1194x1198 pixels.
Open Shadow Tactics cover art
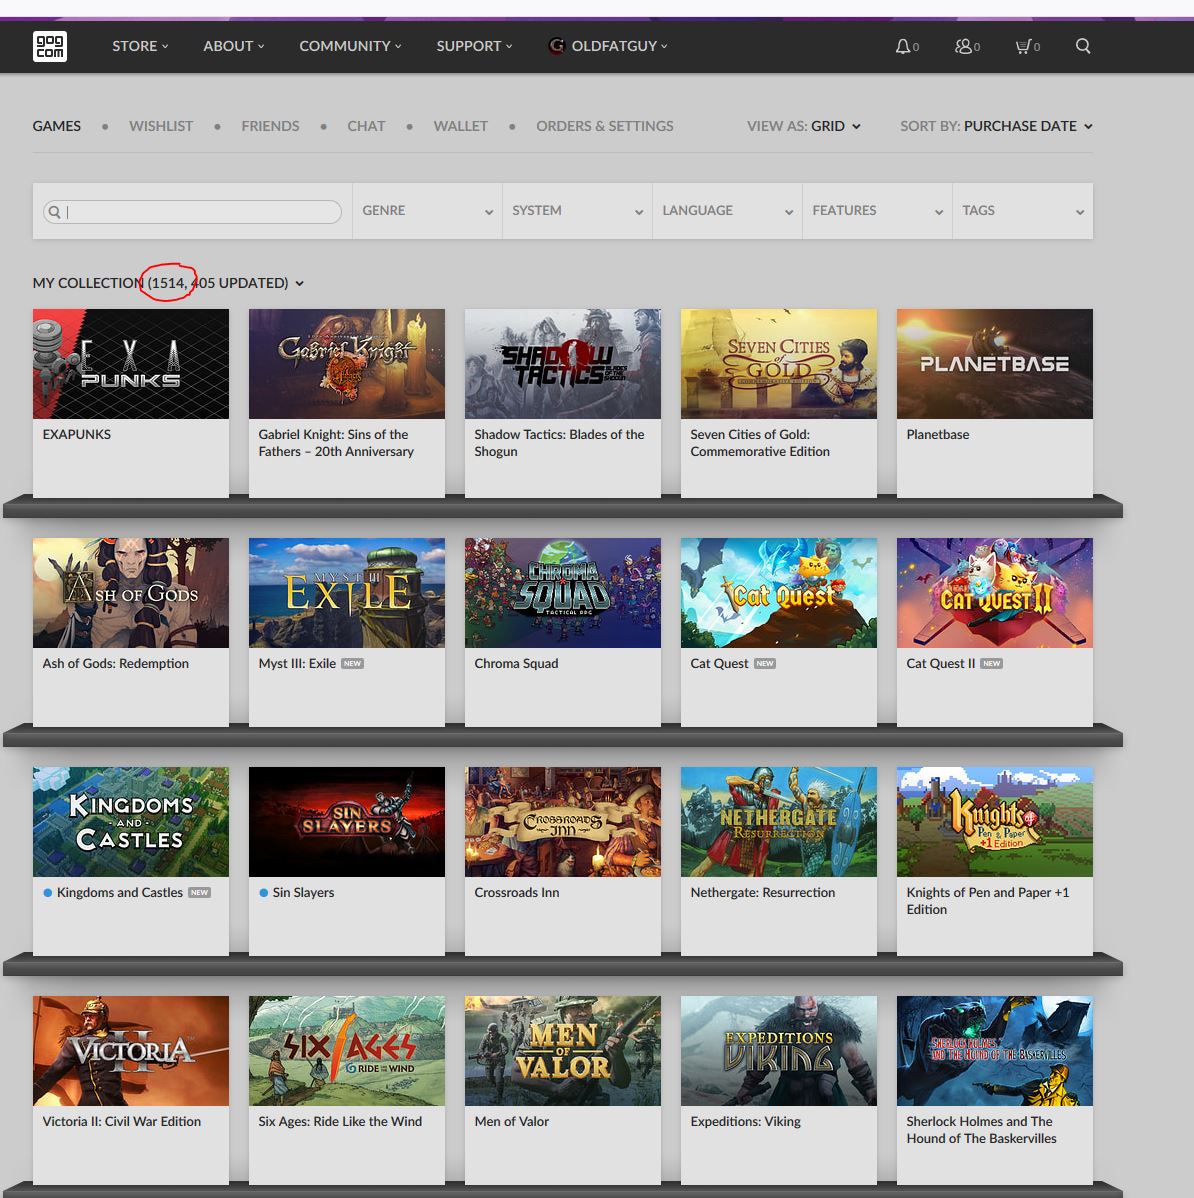click(x=563, y=364)
